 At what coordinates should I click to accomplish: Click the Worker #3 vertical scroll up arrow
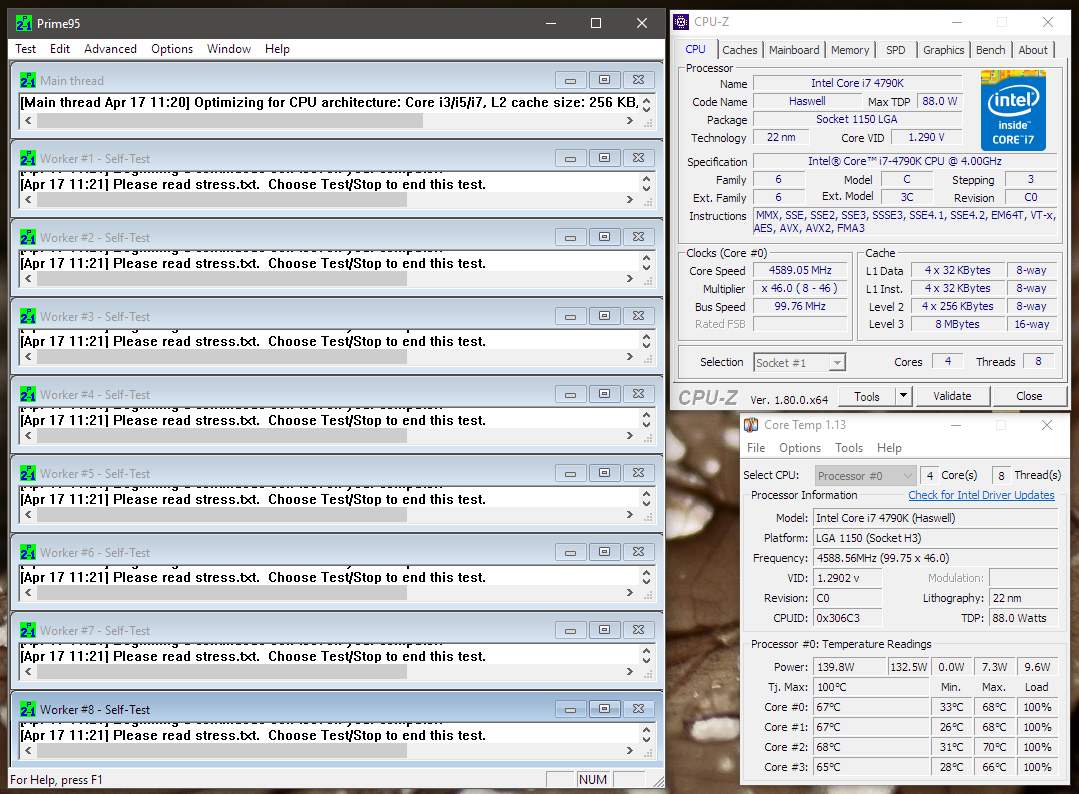point(646,336)
